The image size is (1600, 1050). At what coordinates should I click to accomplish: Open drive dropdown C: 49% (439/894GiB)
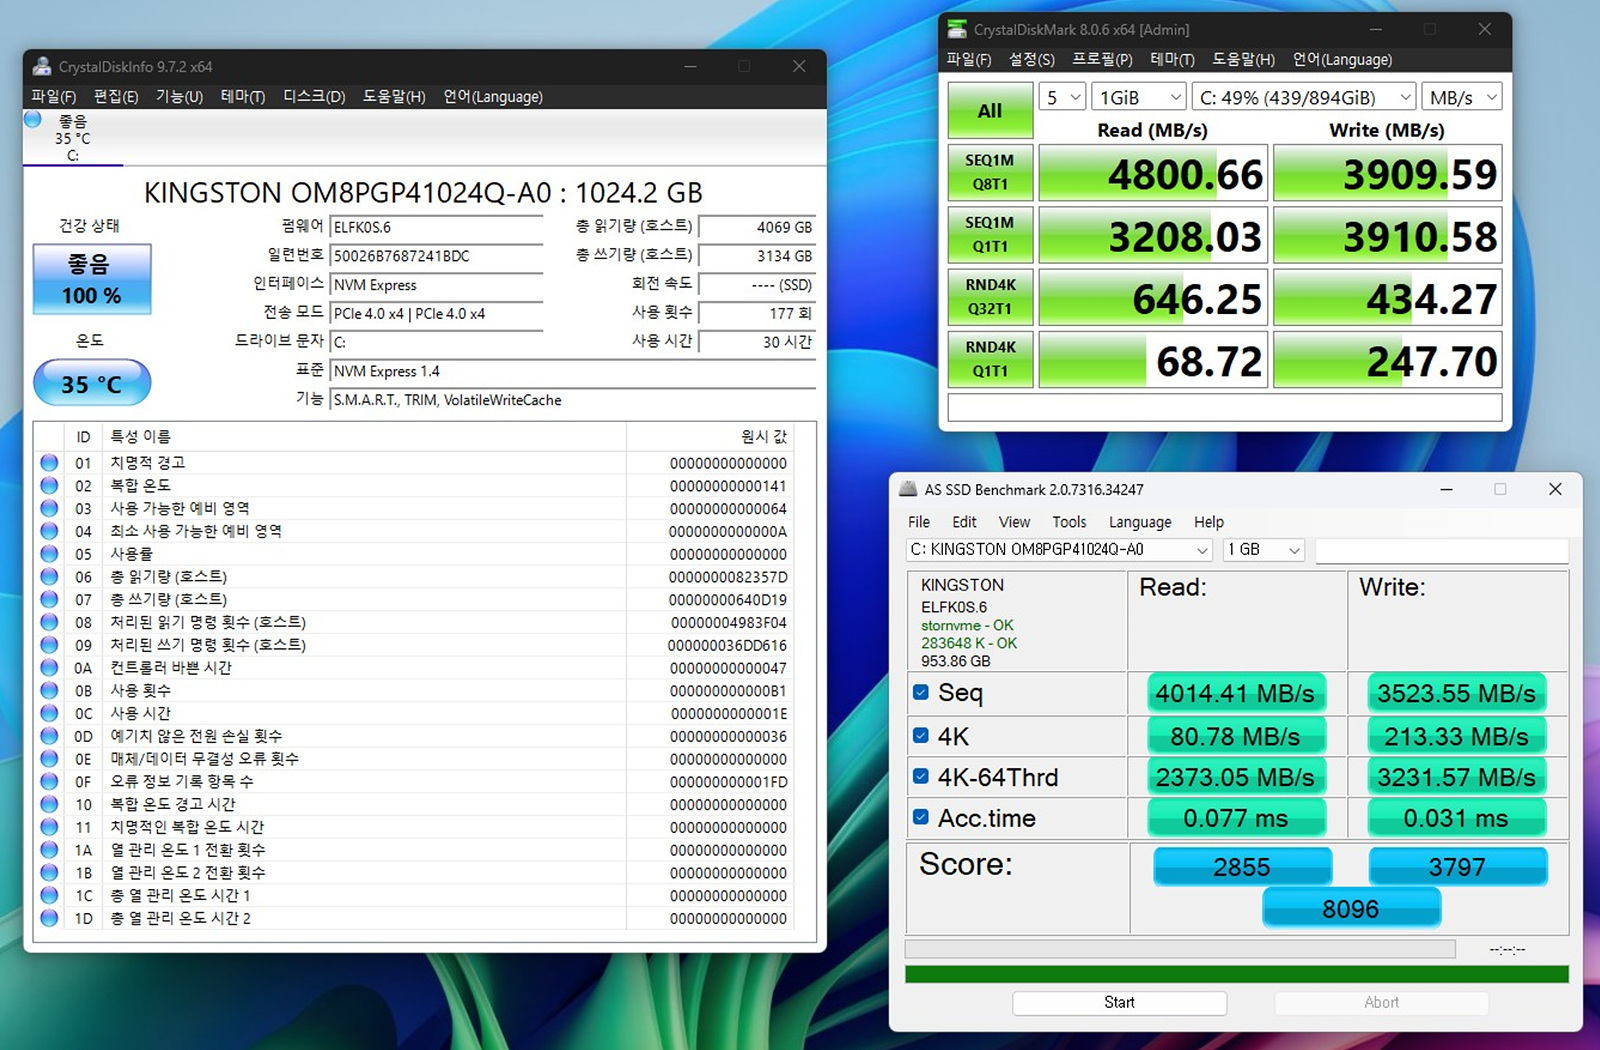click(1304, 97)
